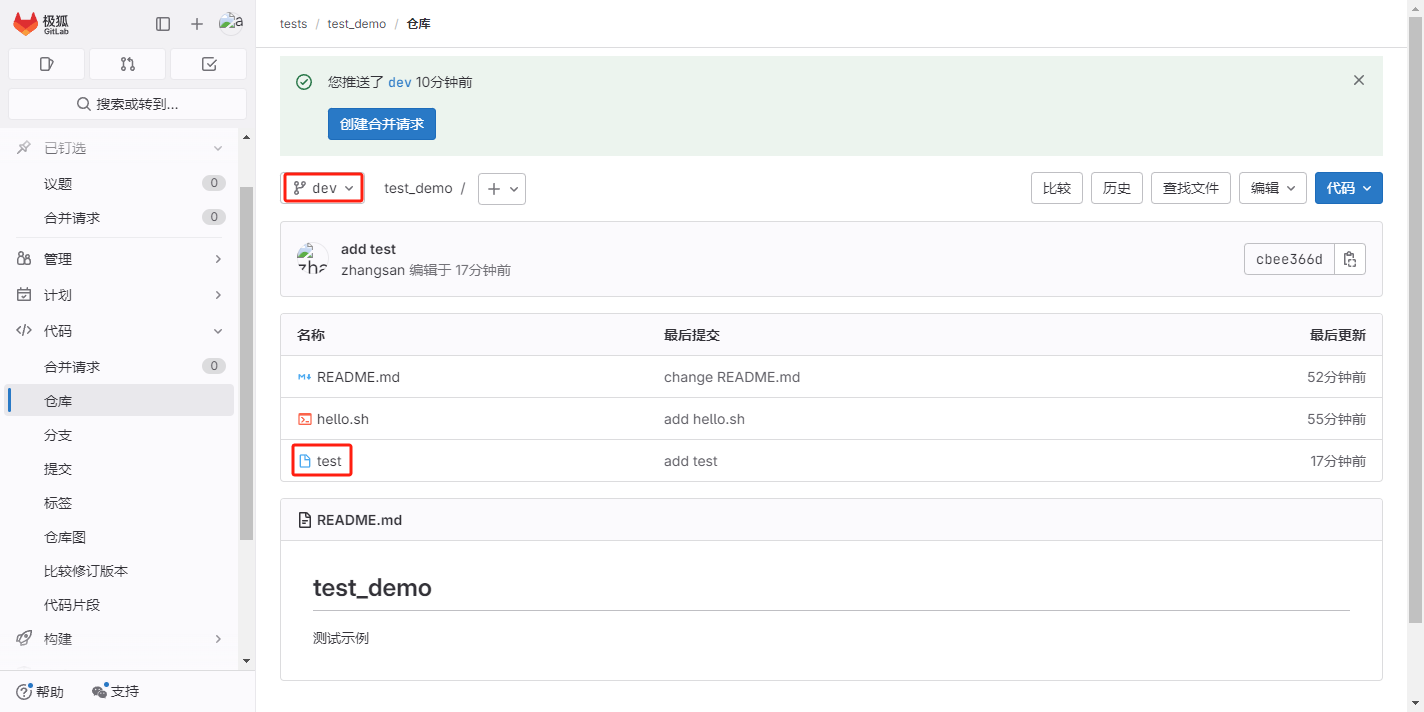
Task: Dismiss the push notification banner
Action: tap(1358, 80)
